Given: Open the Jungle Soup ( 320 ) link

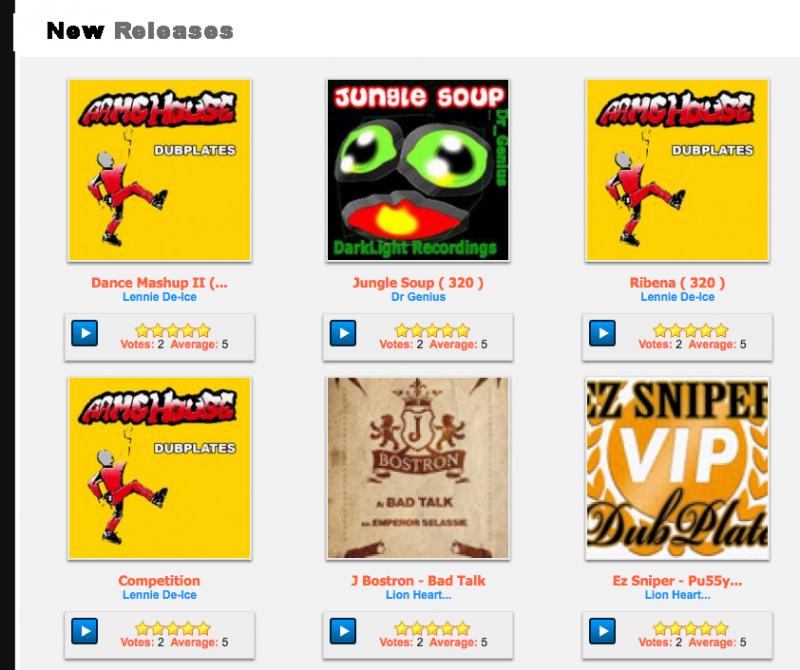Looking at the screenshot, I should [418, 283].
